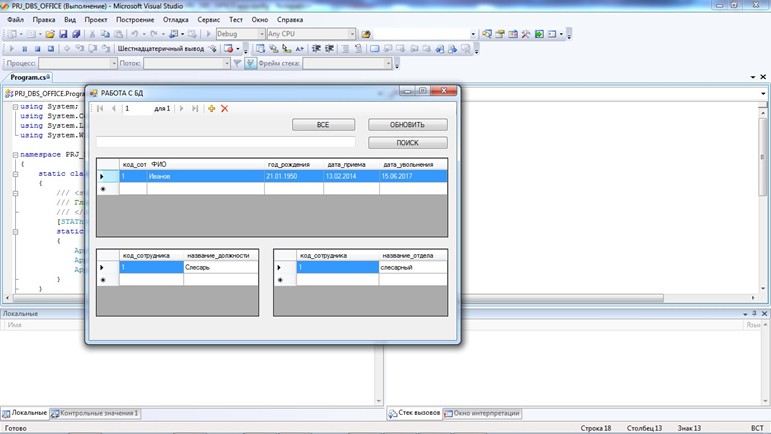Switch to Контрольные значения 1 tab
The width and height of the screenshot is (771, 434).
pos(95,413)
